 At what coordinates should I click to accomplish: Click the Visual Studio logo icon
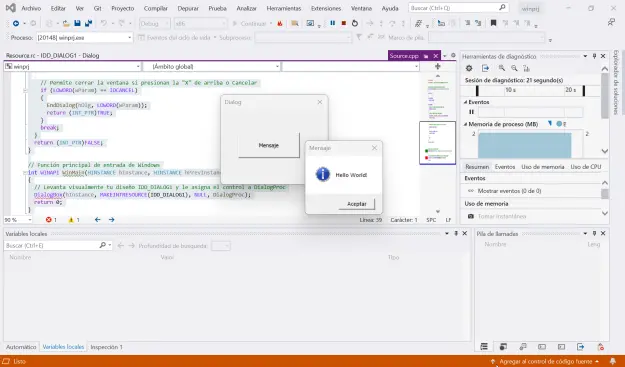11,8
